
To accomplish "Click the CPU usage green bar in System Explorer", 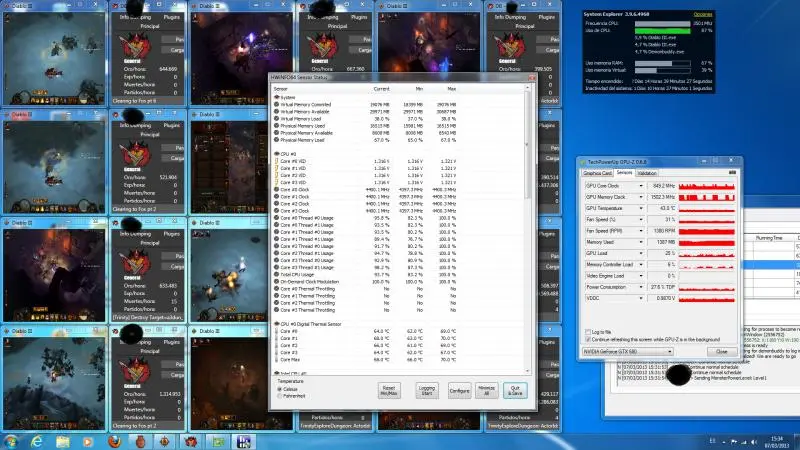I will coord(662,31).
